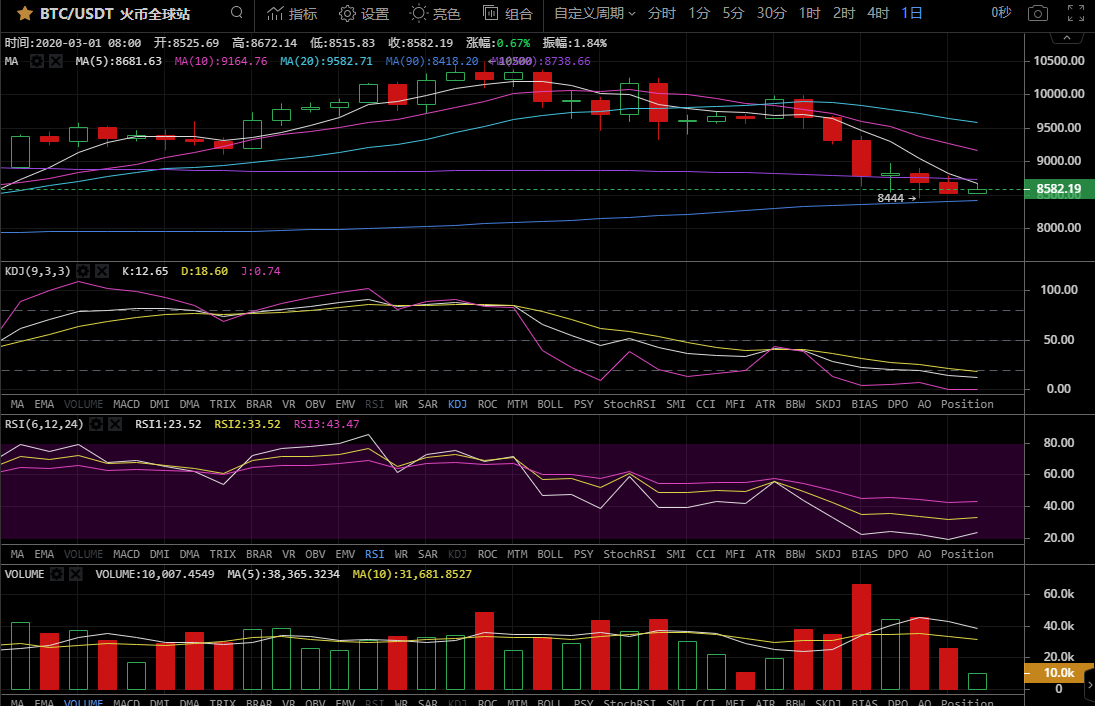Click the favorite star beside BTC/USDT
1095x706 pixels.
pyautogui.click(x=23, y=14)
